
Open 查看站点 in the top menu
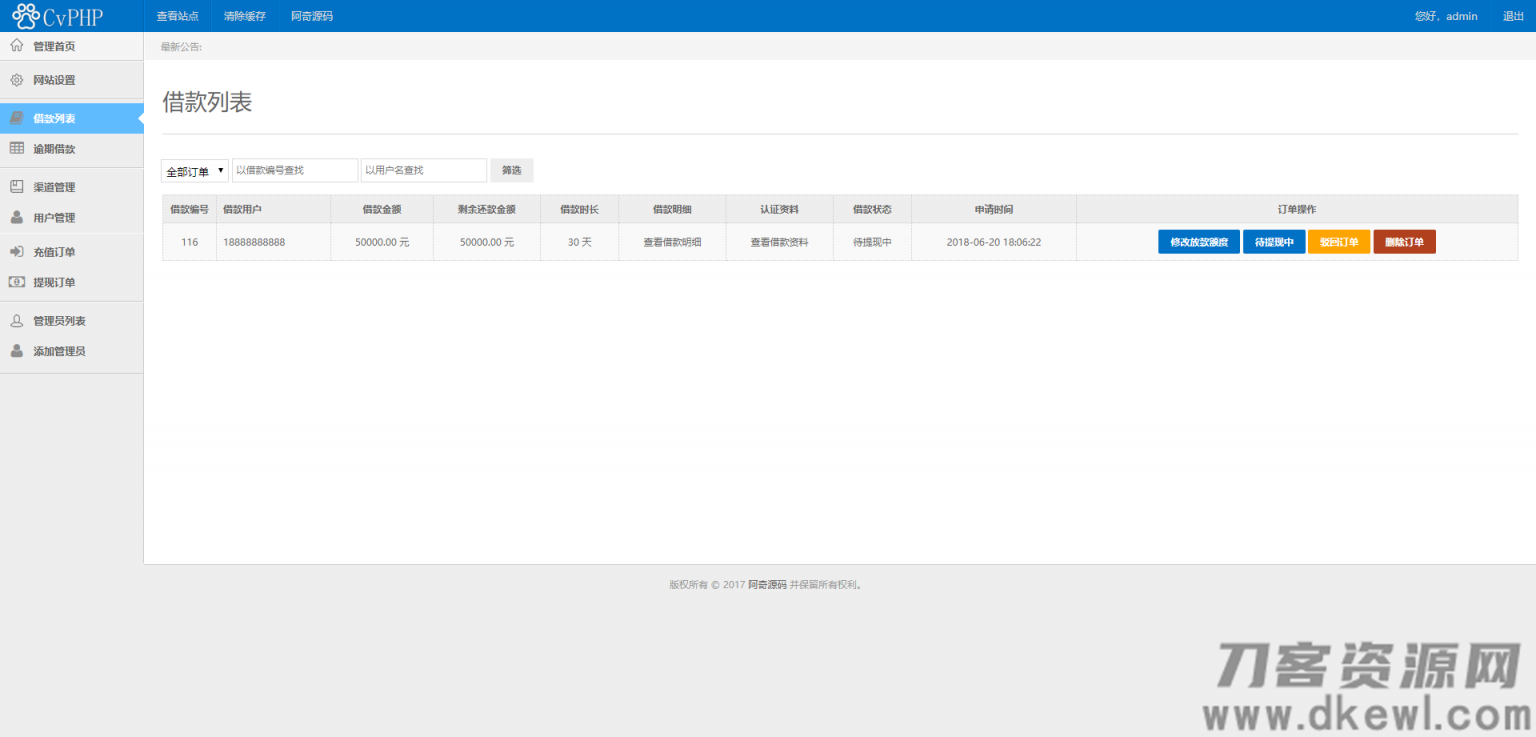coord(177,16)
